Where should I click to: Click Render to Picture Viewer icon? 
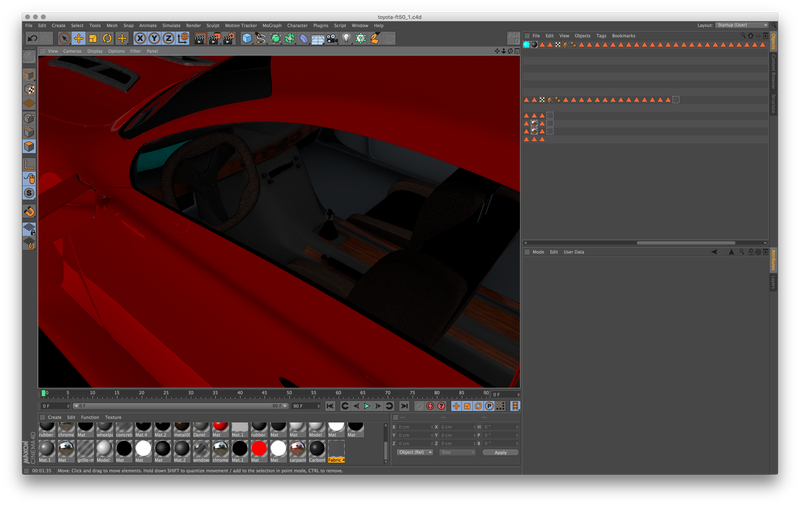[x=214, y=38]
